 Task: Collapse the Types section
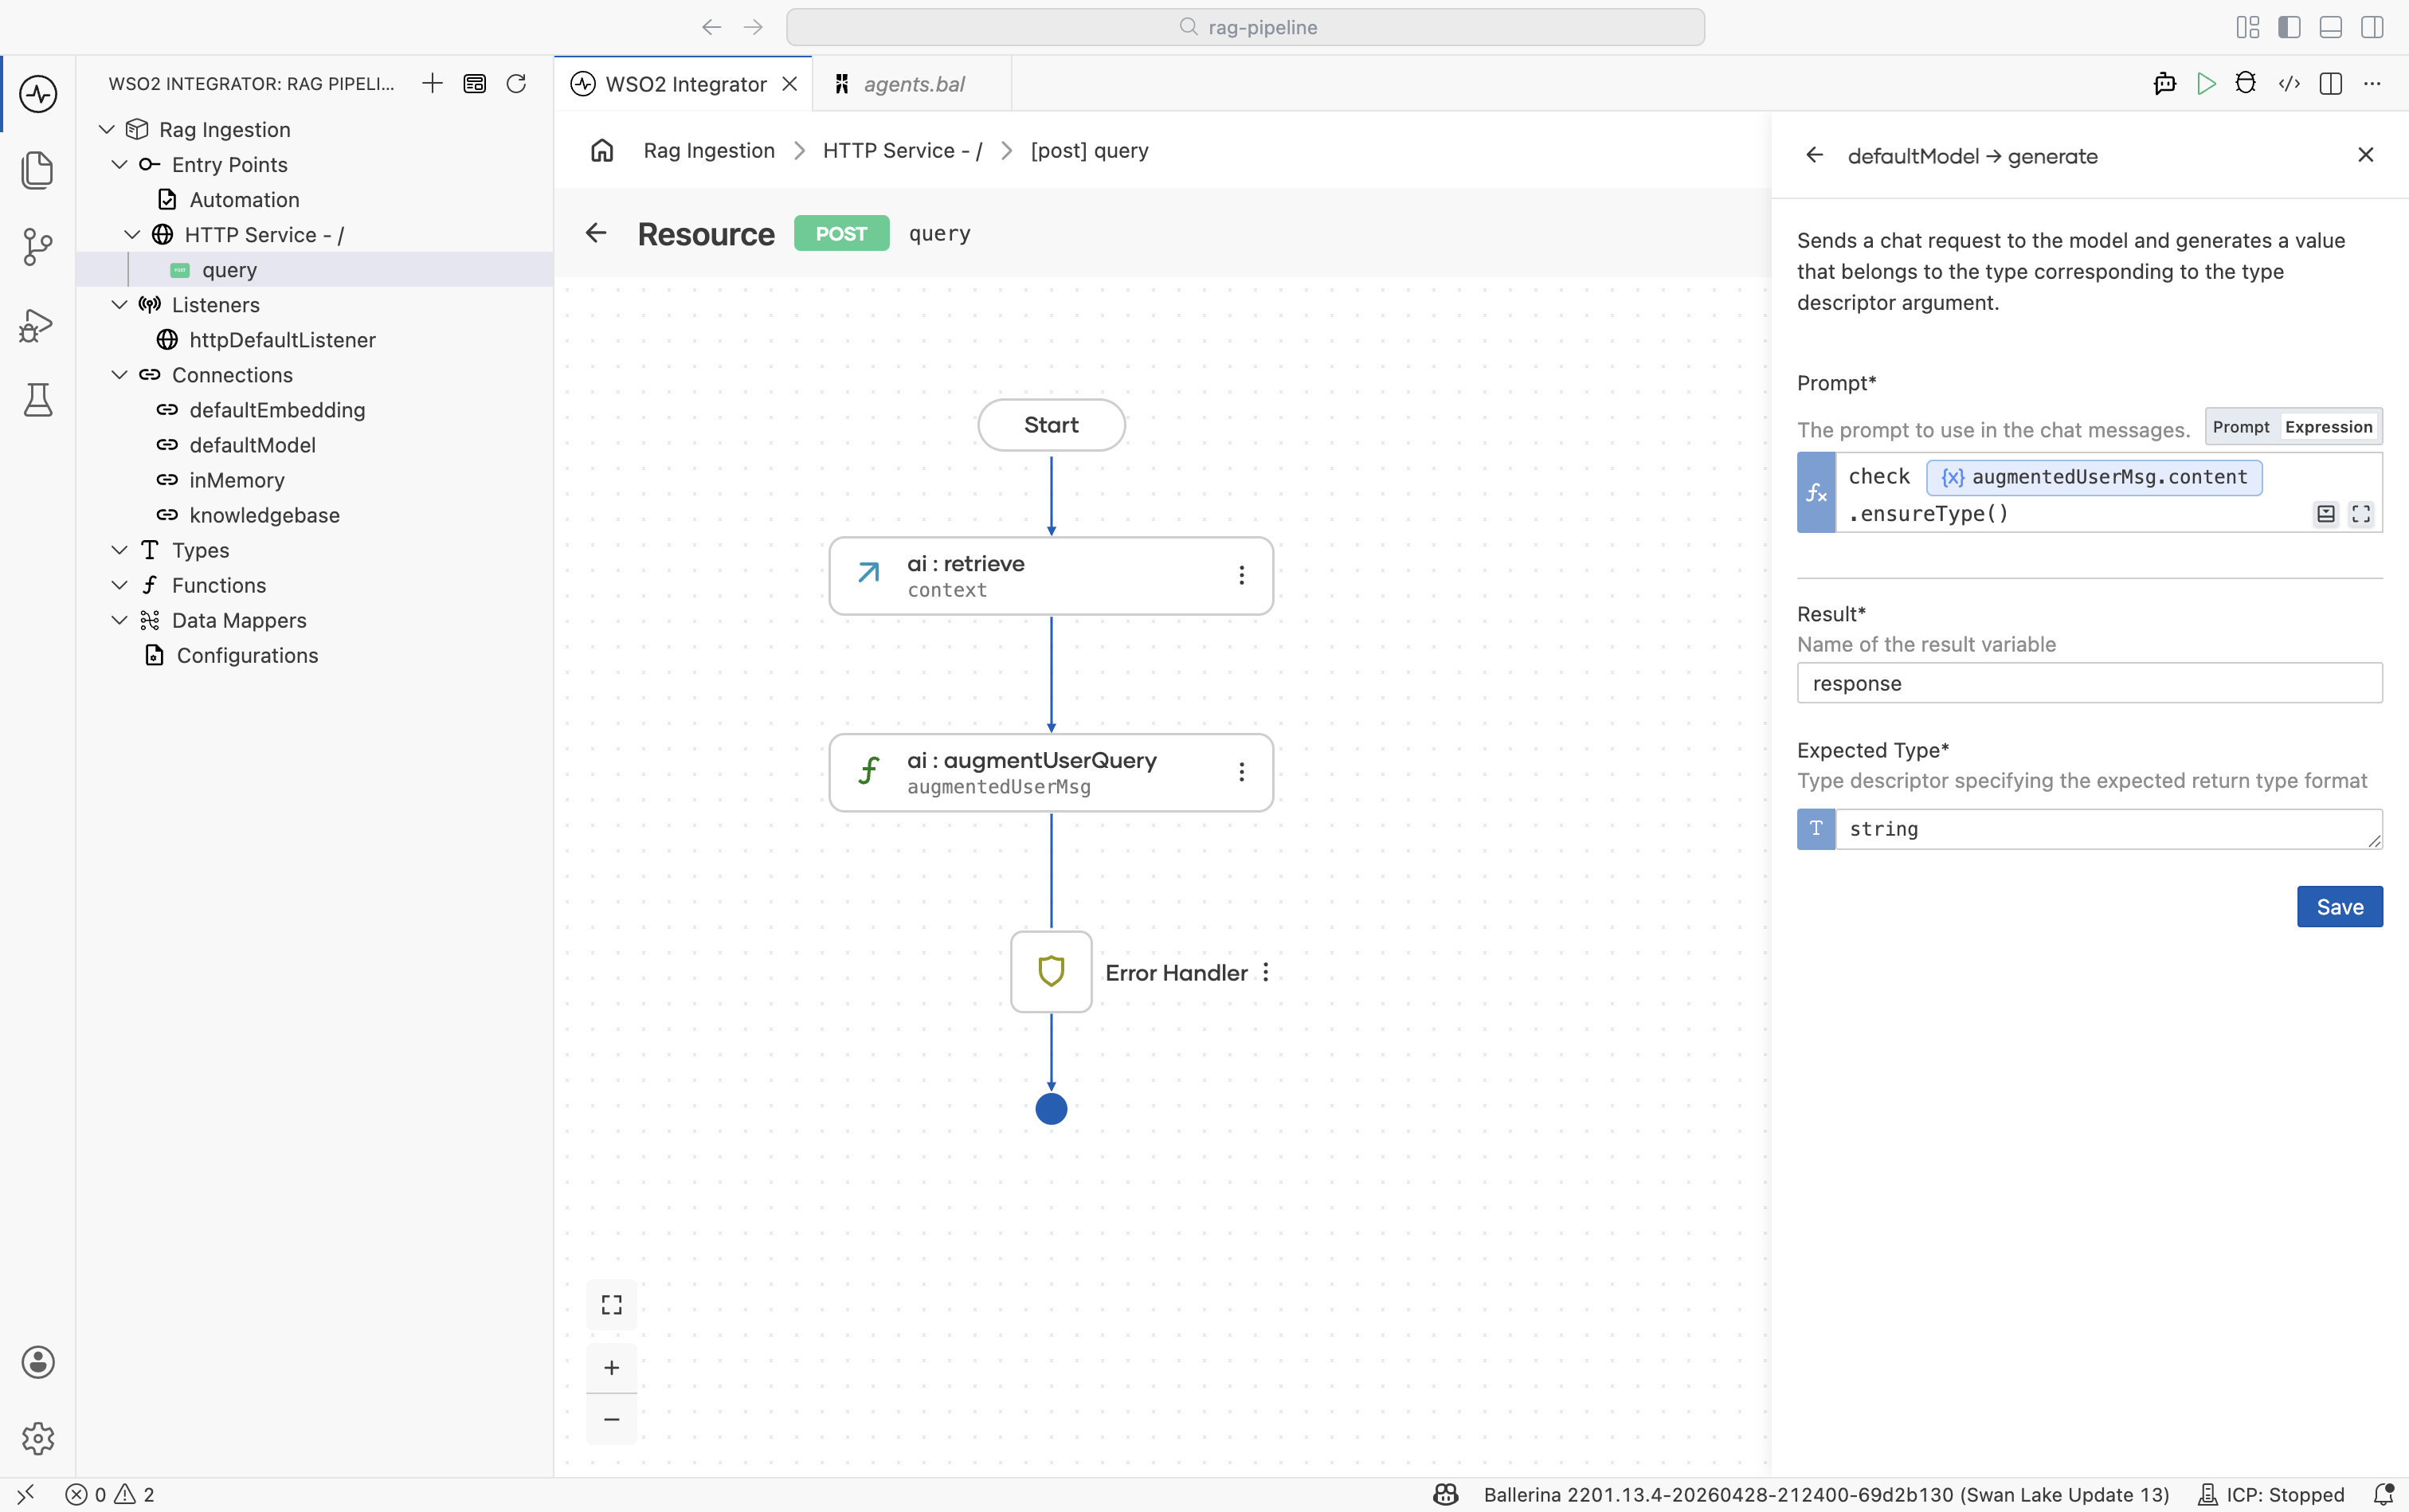click(120, 550)
